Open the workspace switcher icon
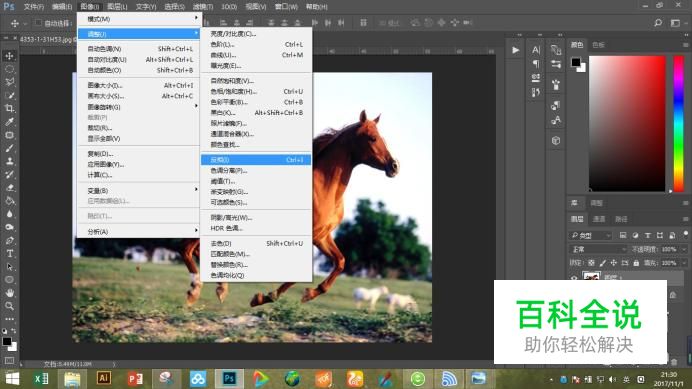Viewport: 692px width, 389px height. 675,23
